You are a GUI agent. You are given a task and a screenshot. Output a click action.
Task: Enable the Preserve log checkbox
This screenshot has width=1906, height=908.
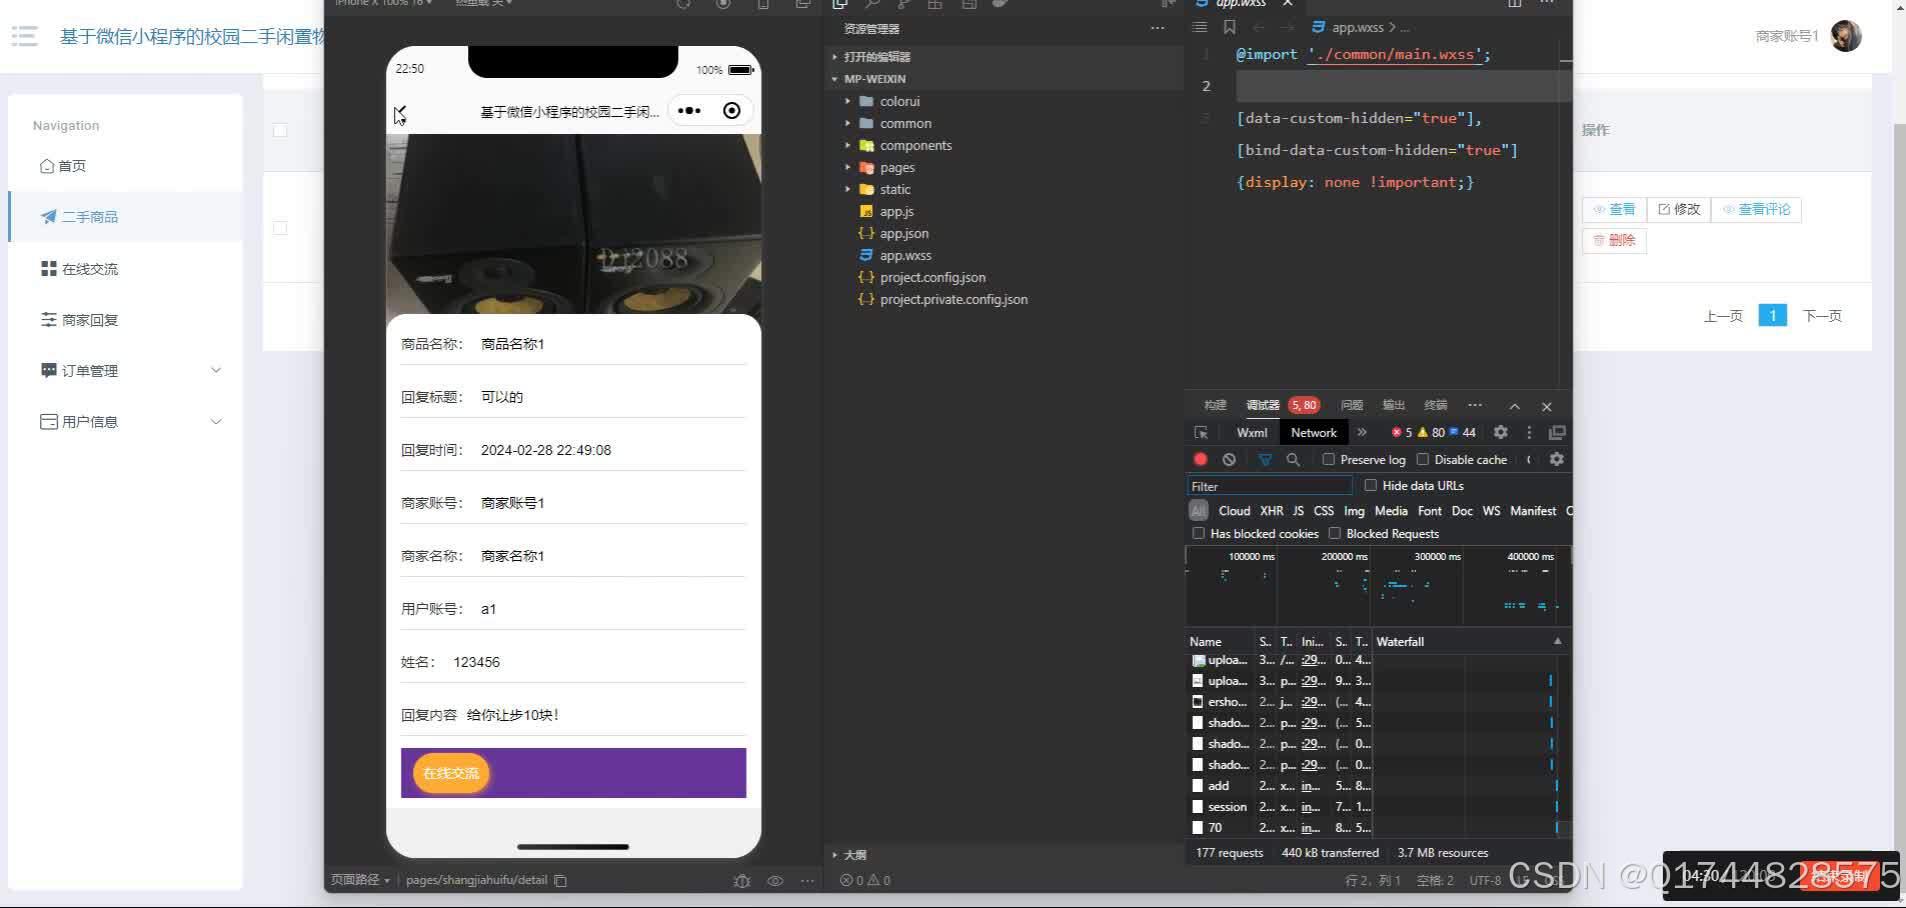click(1329, 459)
